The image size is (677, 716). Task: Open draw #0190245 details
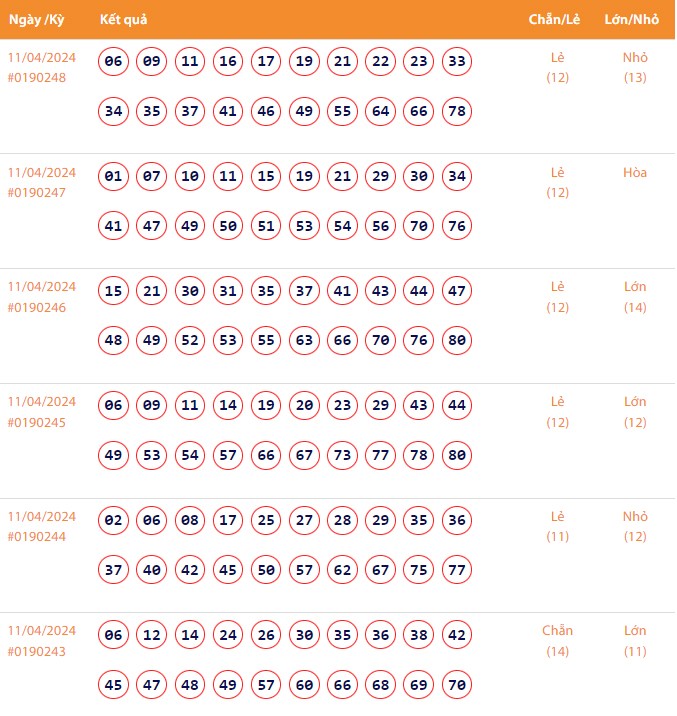pyautogui.click(x=37, y=422)
